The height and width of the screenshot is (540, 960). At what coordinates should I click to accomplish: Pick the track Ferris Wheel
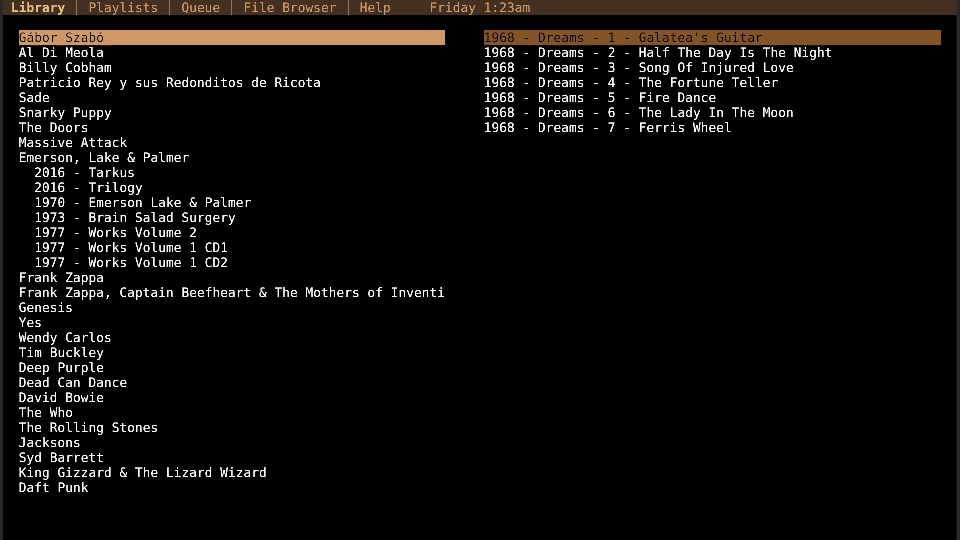click(x=607, y=128)
